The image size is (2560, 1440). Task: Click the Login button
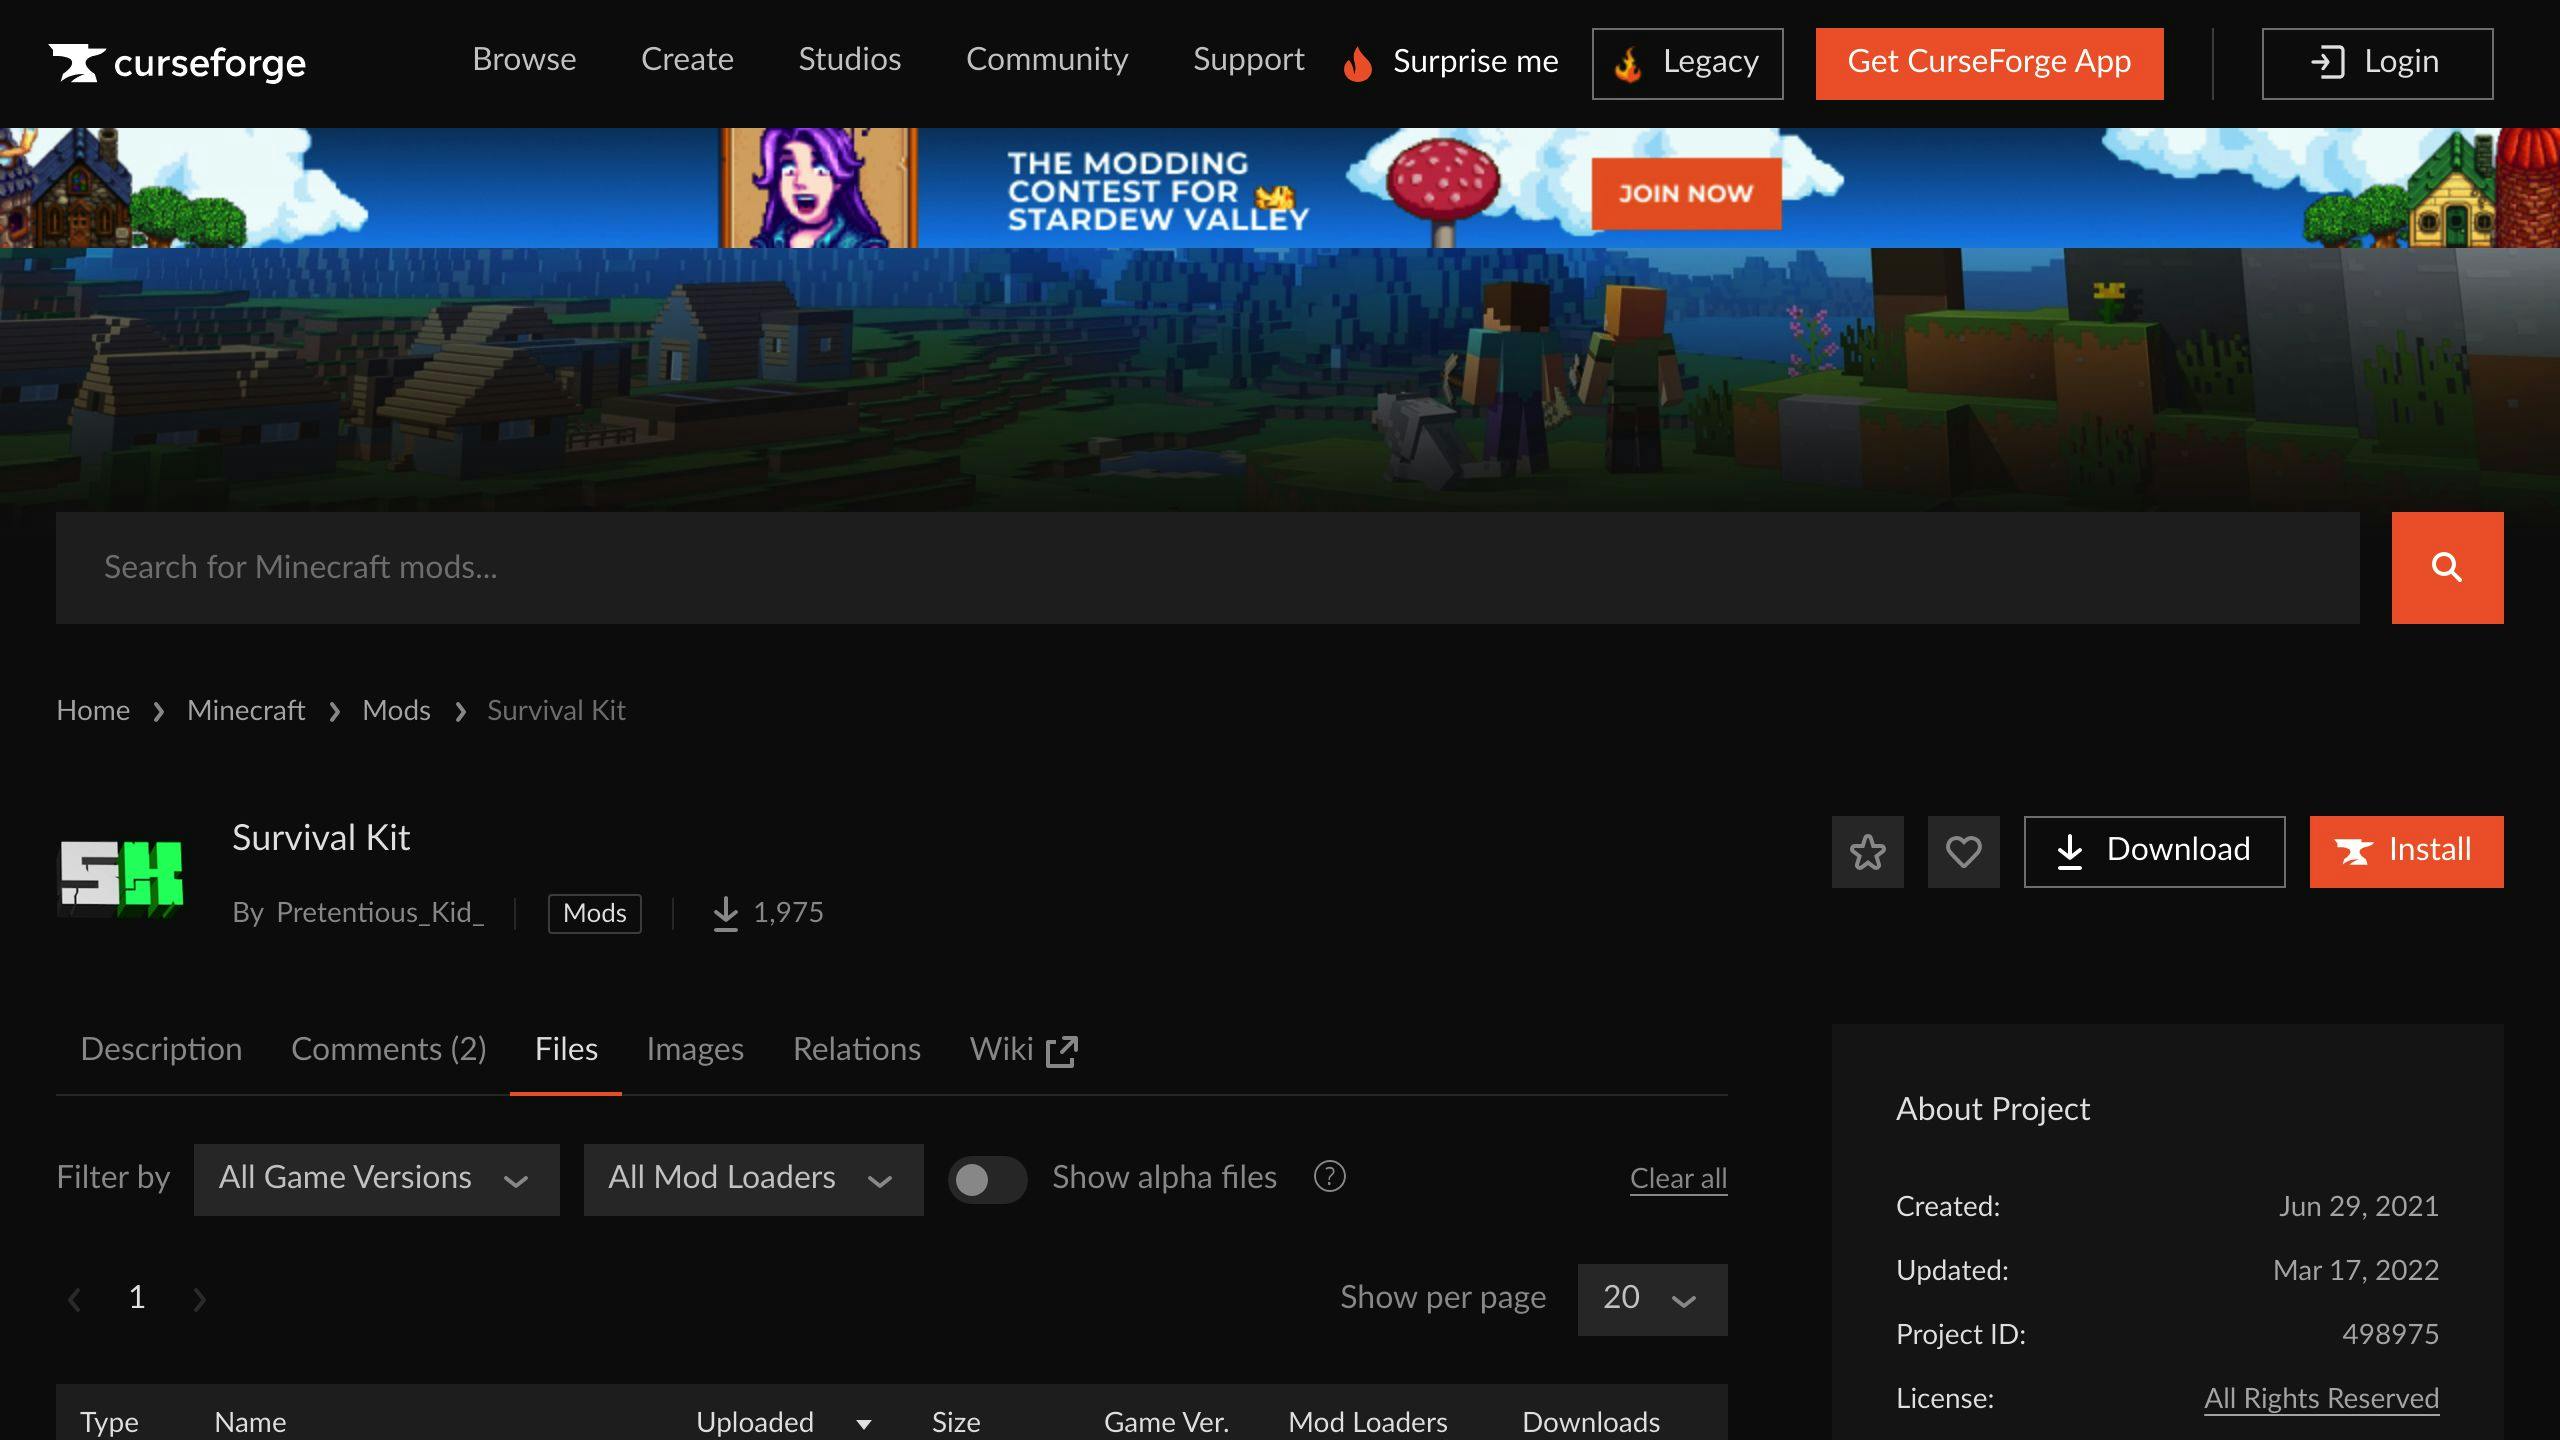point(2377,64)
